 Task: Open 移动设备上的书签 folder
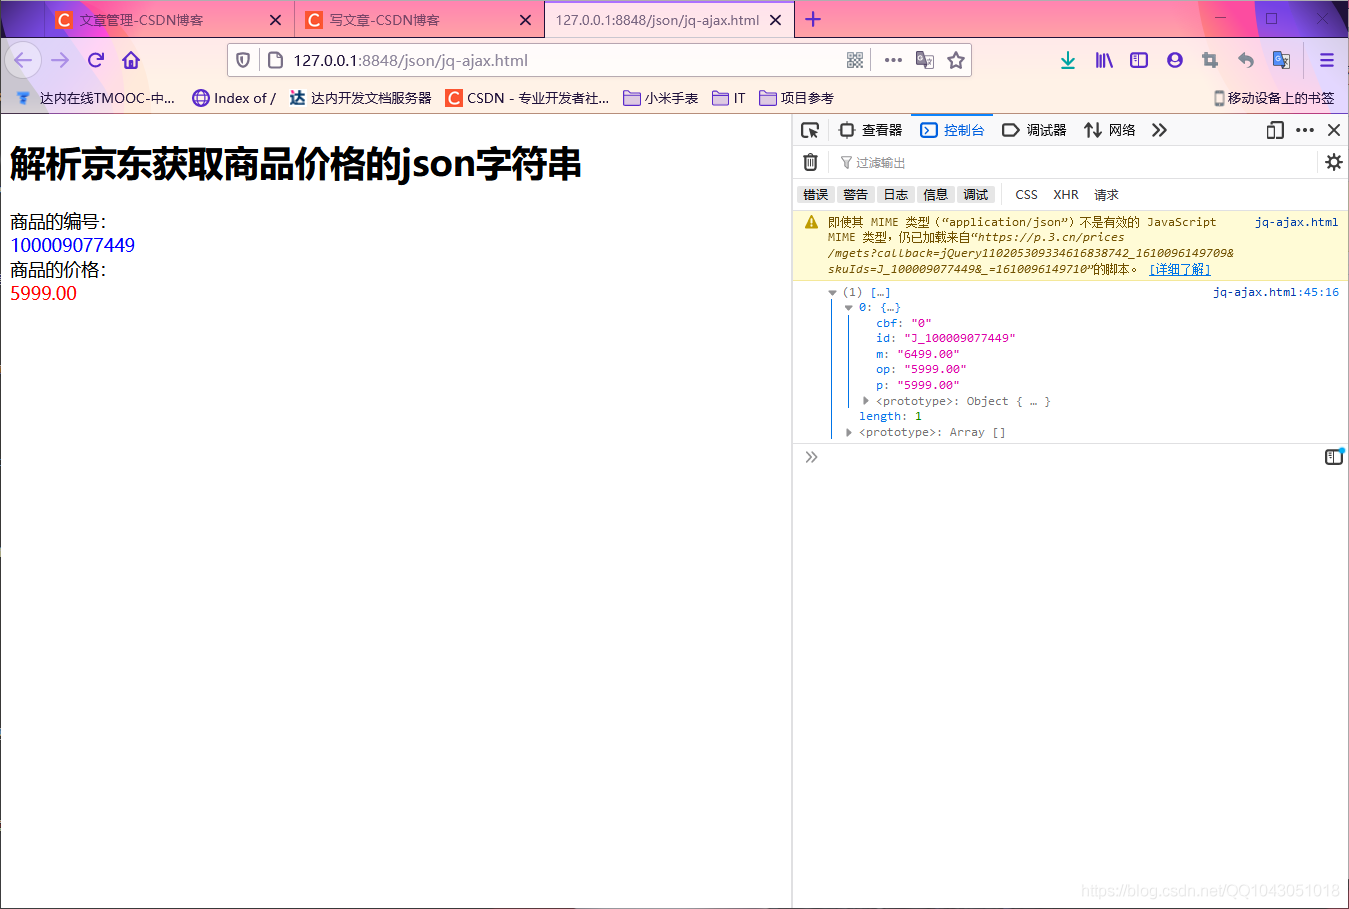(x=1274, y=98)
